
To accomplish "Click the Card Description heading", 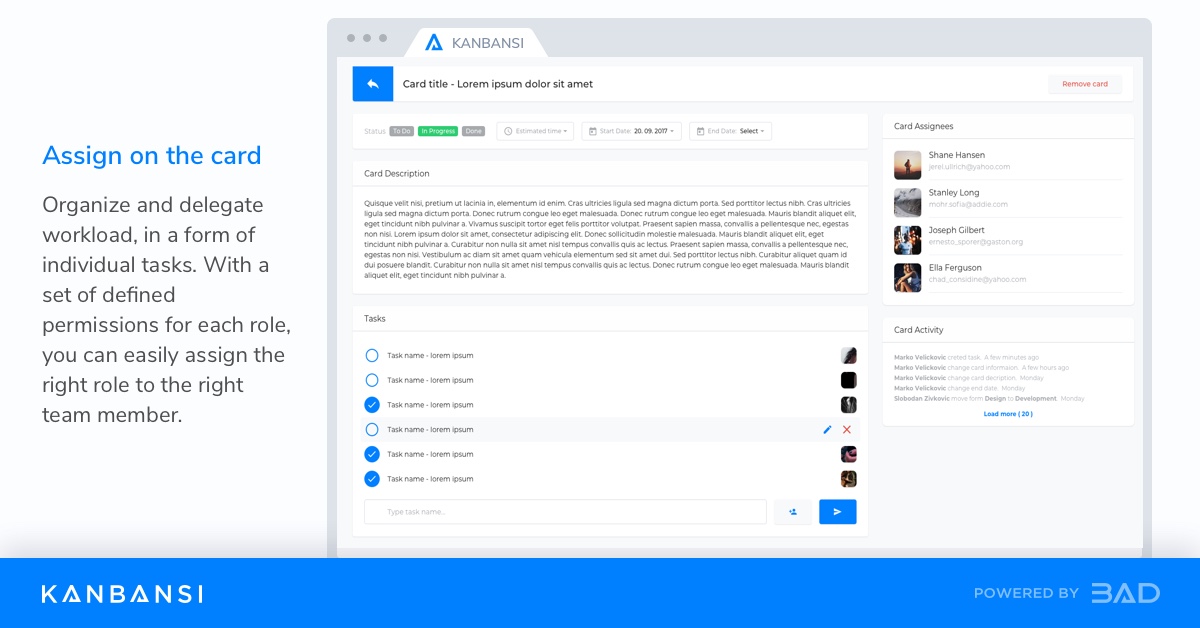I will 397,173.
